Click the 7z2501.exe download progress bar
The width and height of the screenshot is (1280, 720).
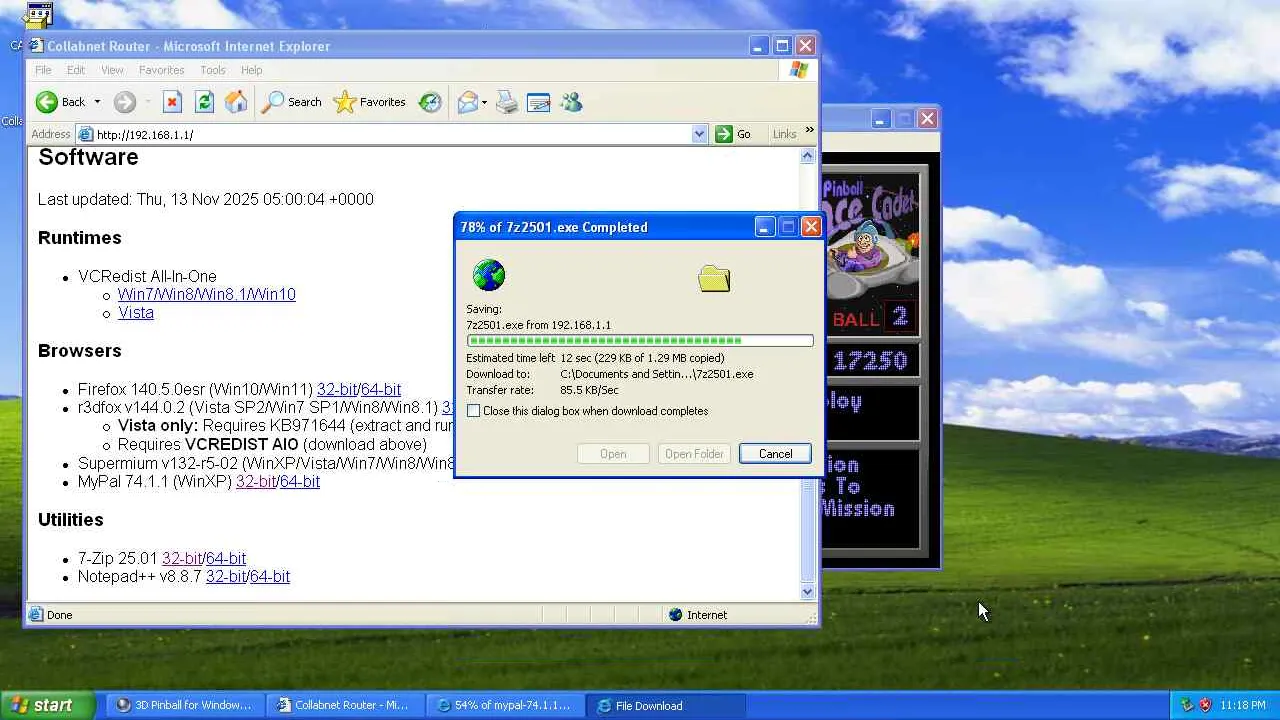(640, 341)
